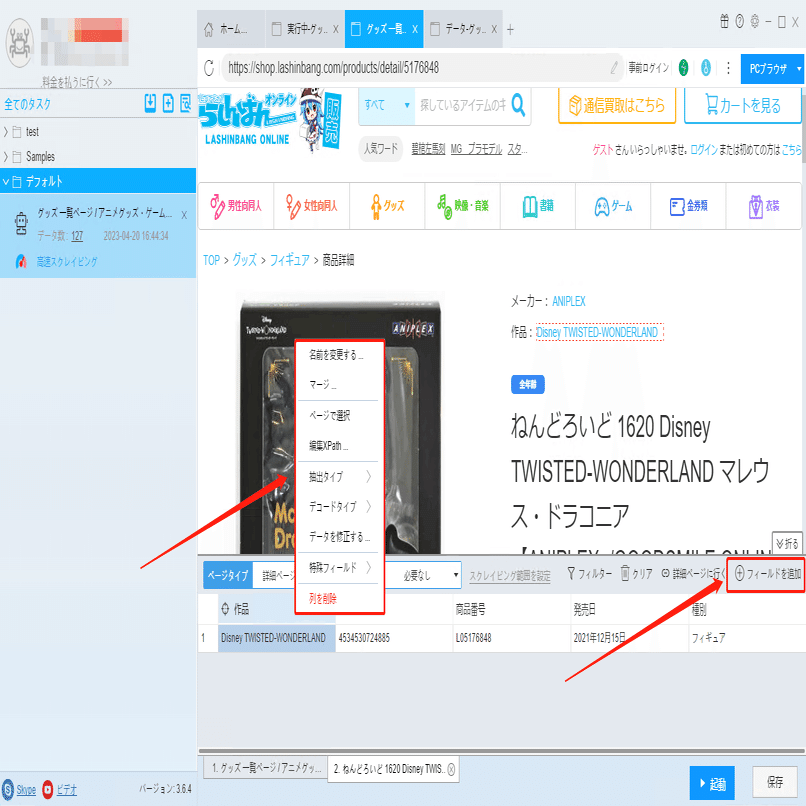Select the 男性向同人 category
This screenshot has width=806, height=806.
(x=236, y=206)
